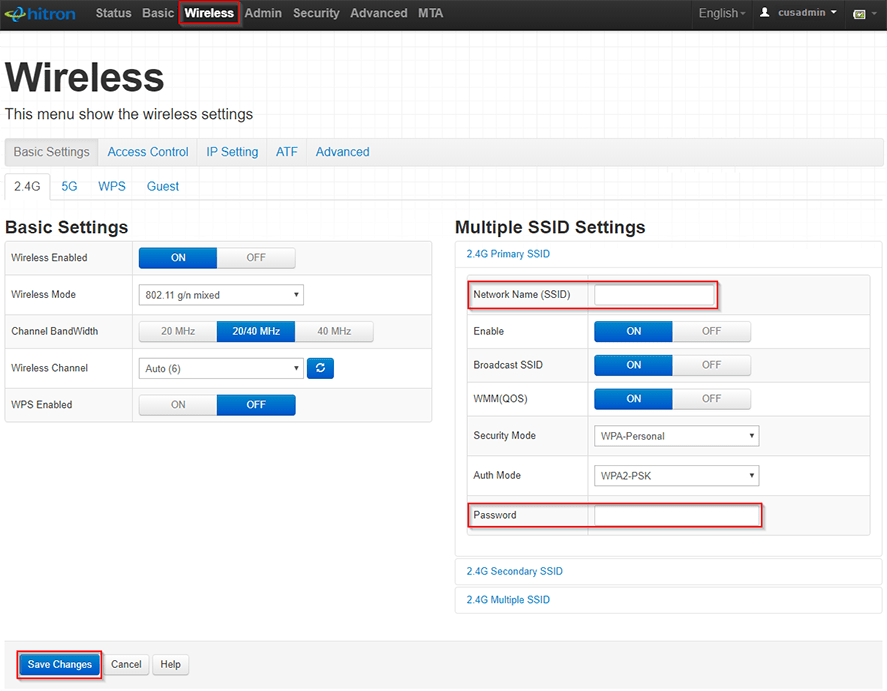This screenshot has height=691, width=887.
Task: Open the Status menu
Action: 113,13
